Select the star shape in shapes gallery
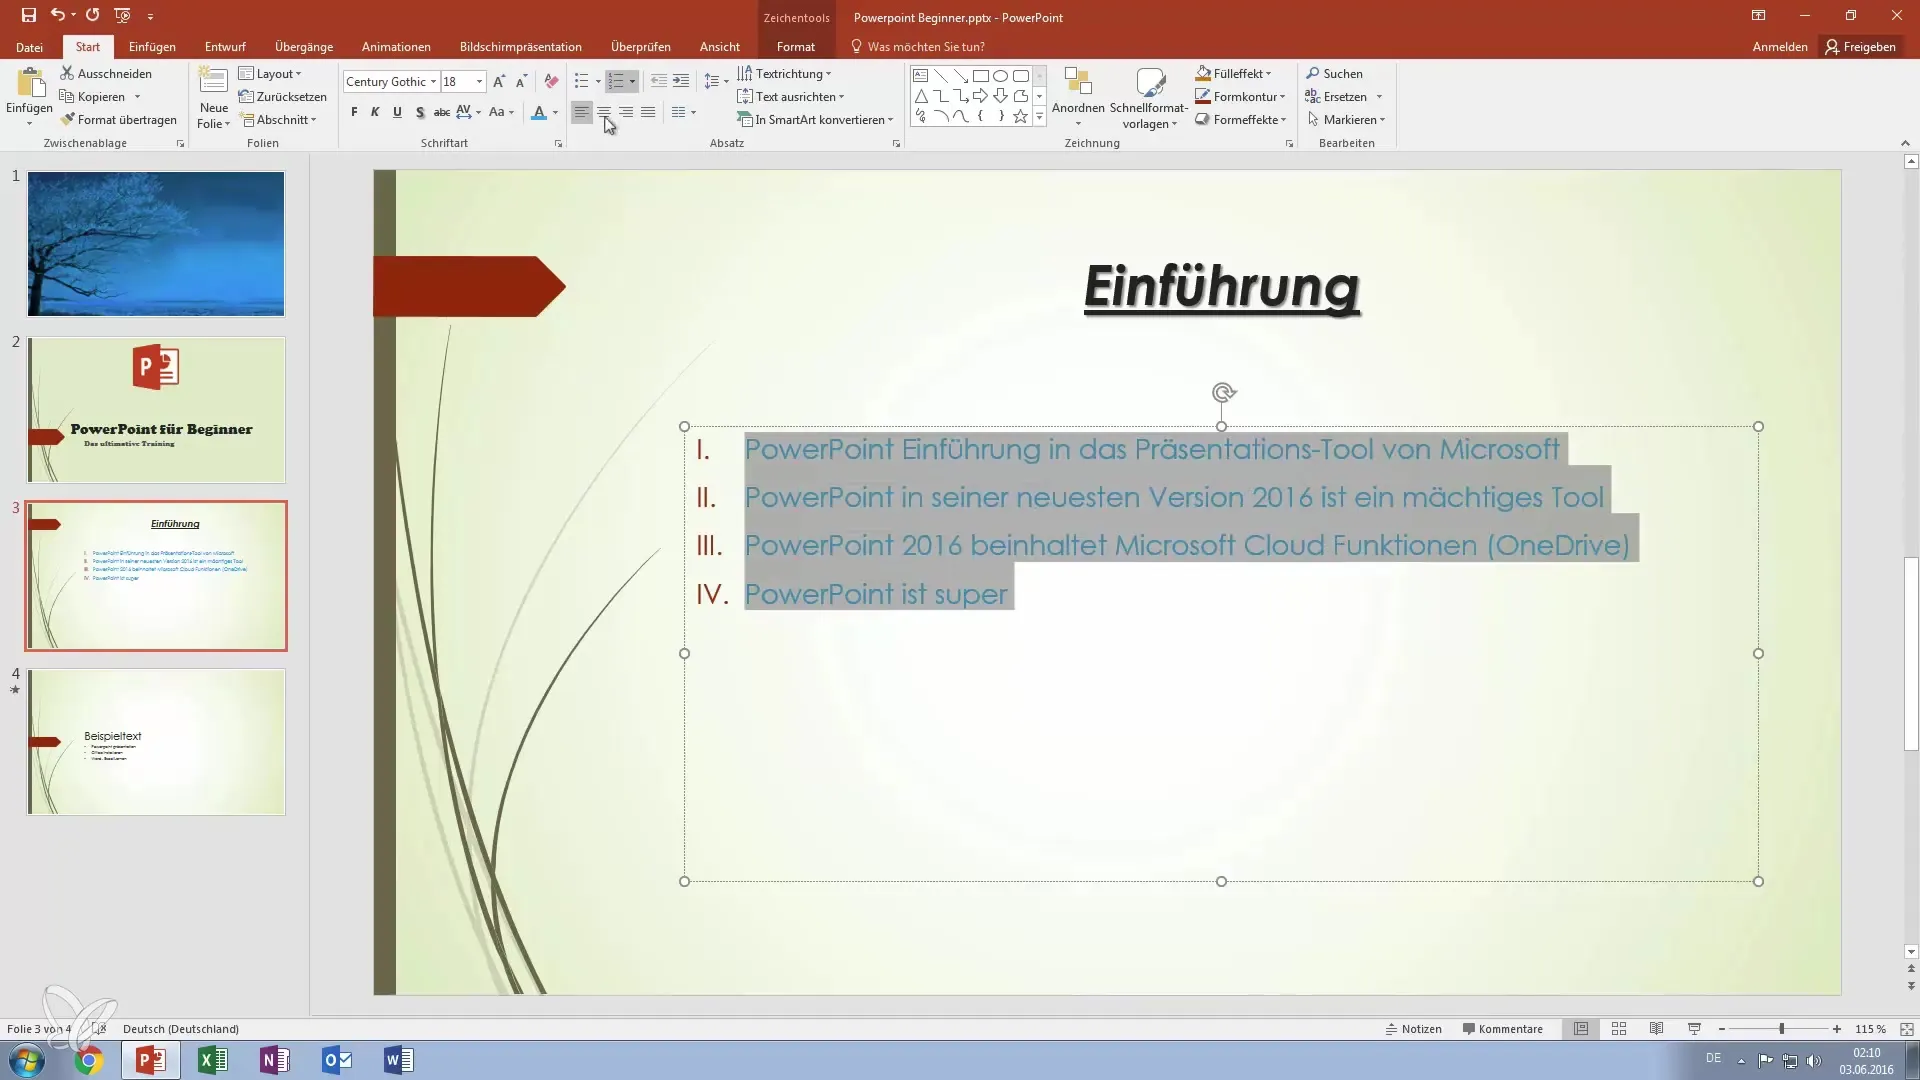Viewport: 1920px width, 1080px height. click(x=1020, y=116)
